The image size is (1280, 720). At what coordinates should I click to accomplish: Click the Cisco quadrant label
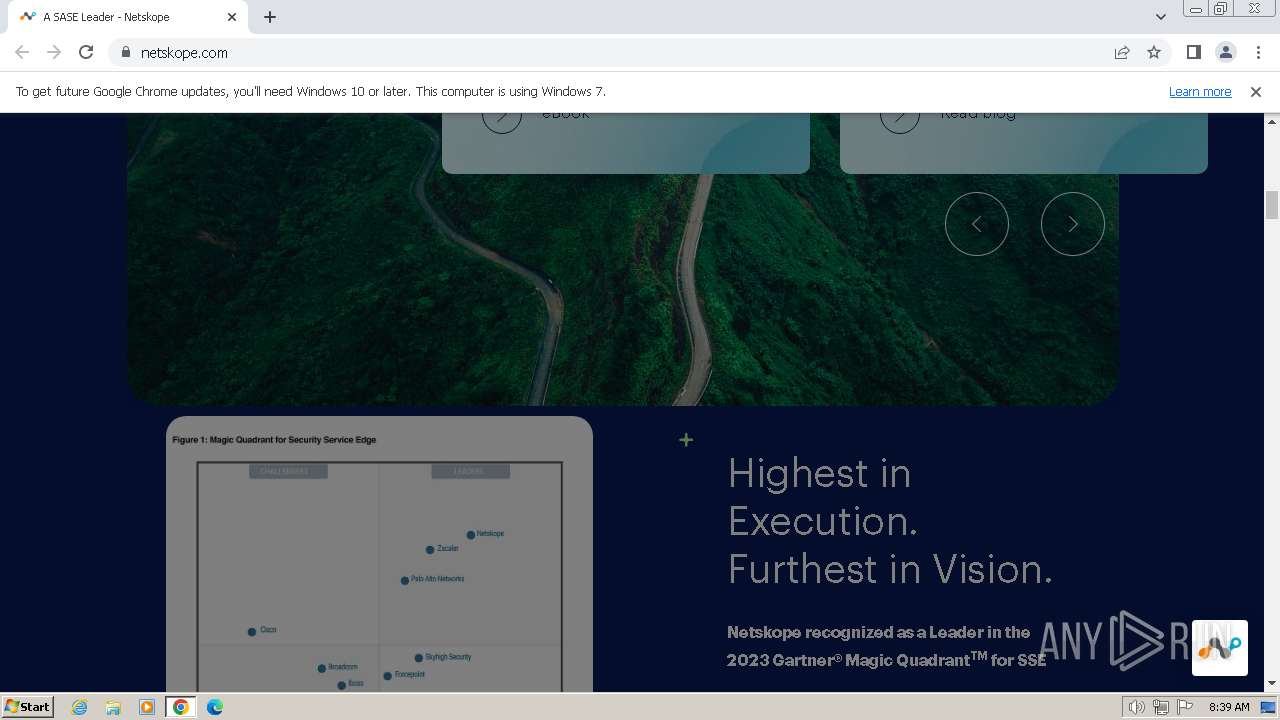268,630
